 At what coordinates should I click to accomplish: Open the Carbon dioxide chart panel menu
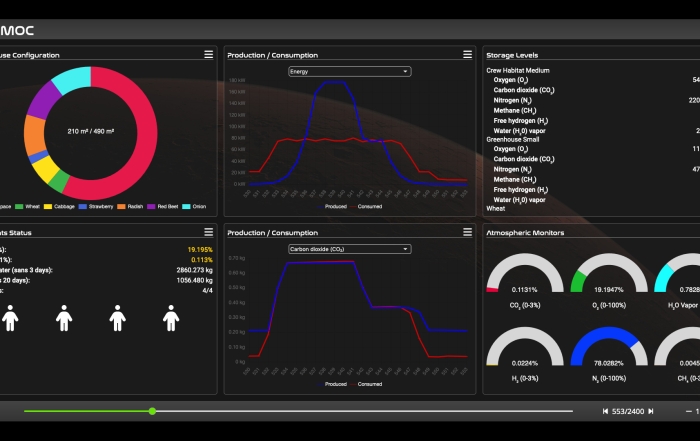(467, 232)
